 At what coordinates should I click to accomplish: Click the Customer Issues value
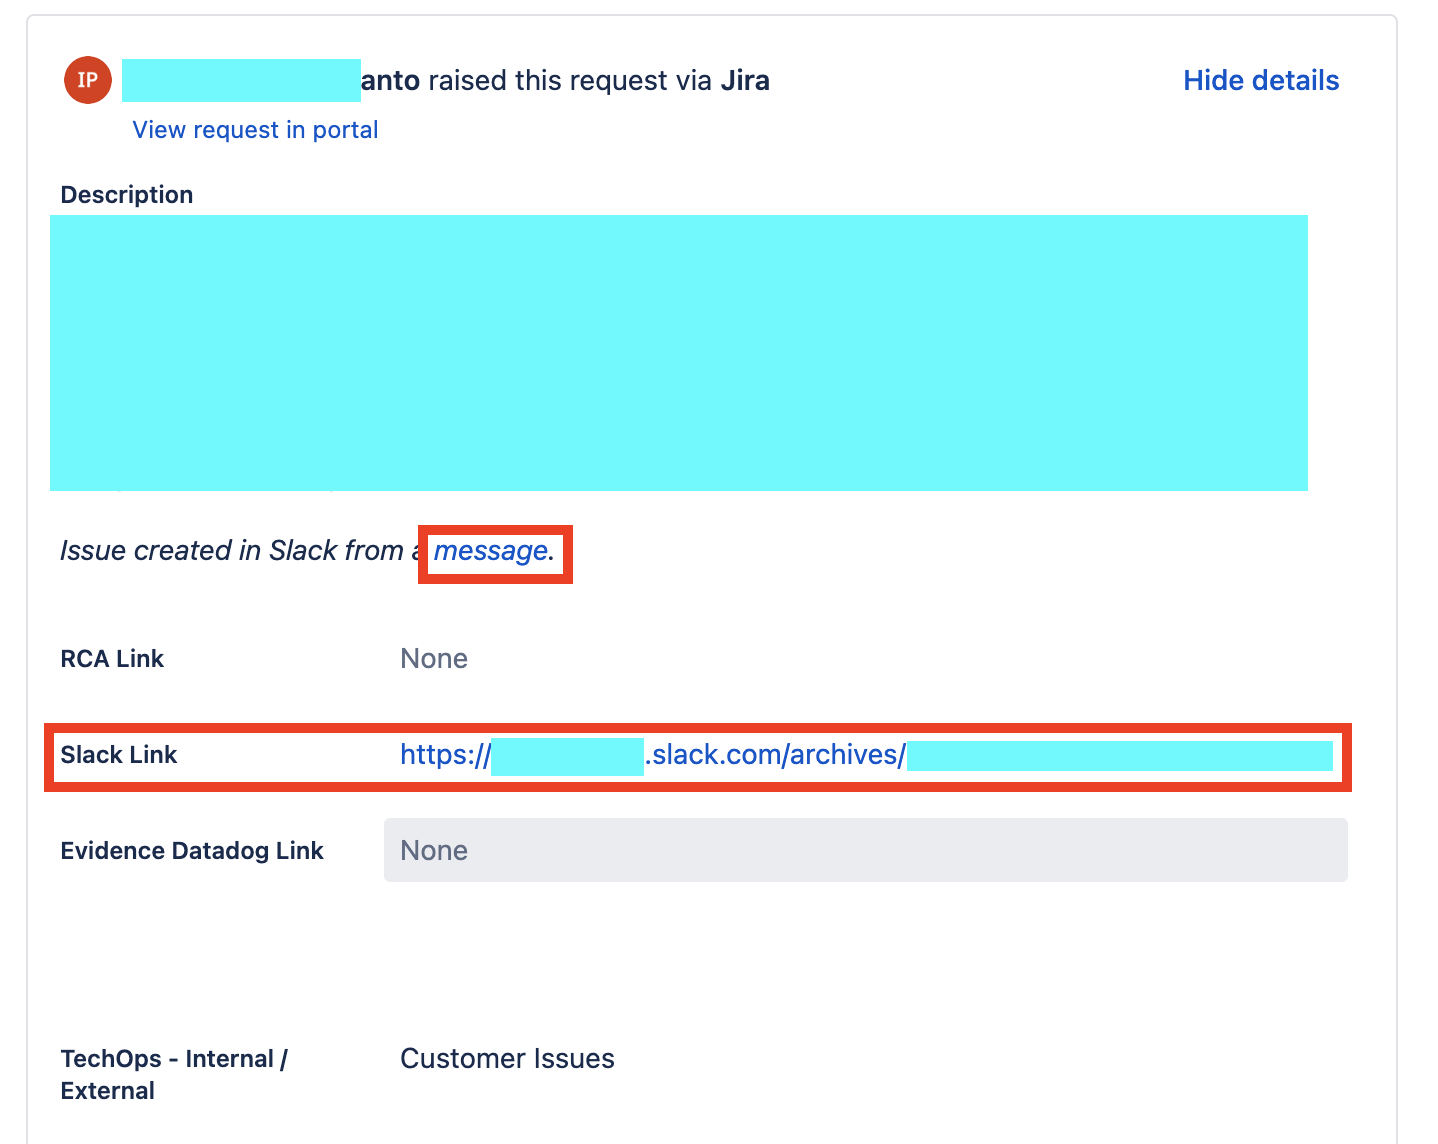(x=507, y=1059)
